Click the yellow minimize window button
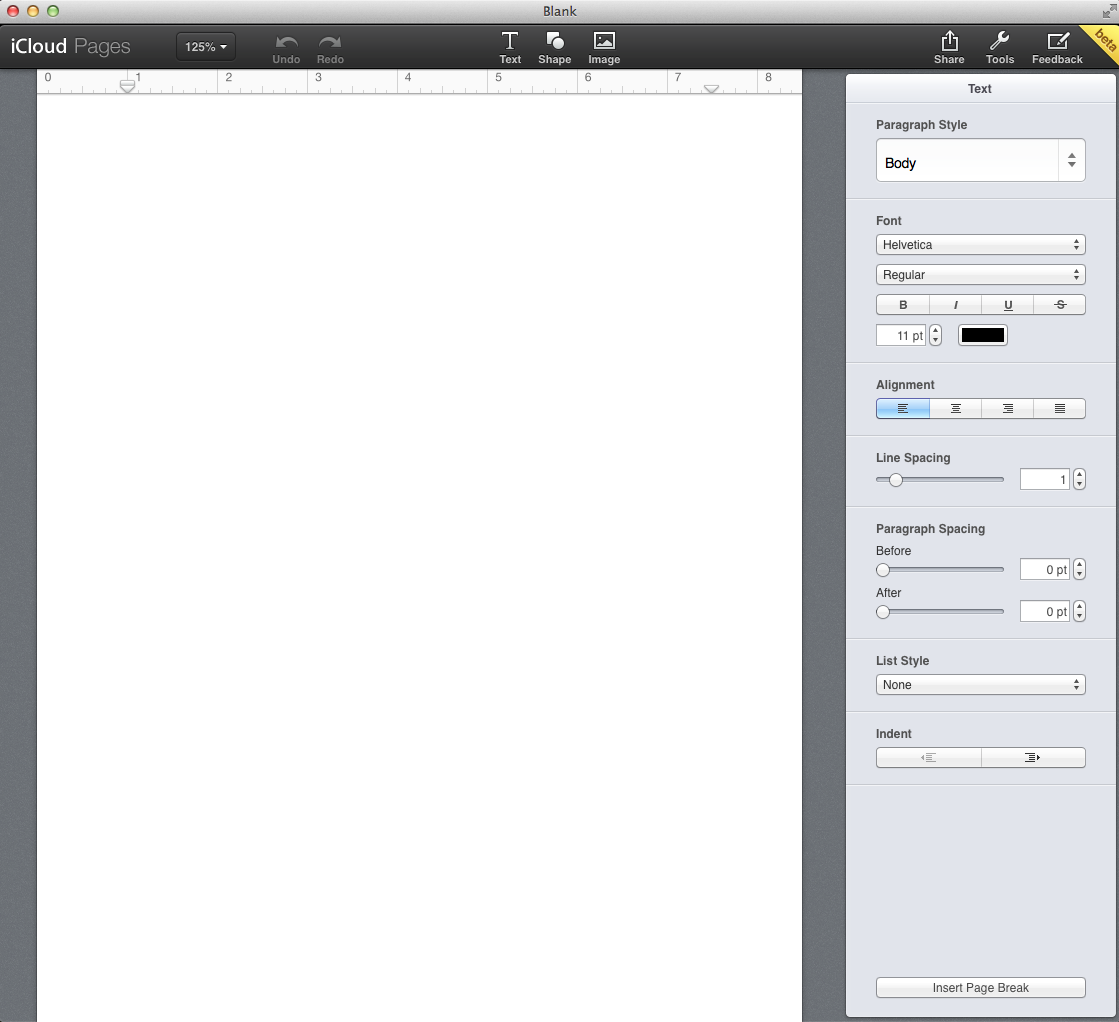The image size is (1119, 1022). [33, 11]
